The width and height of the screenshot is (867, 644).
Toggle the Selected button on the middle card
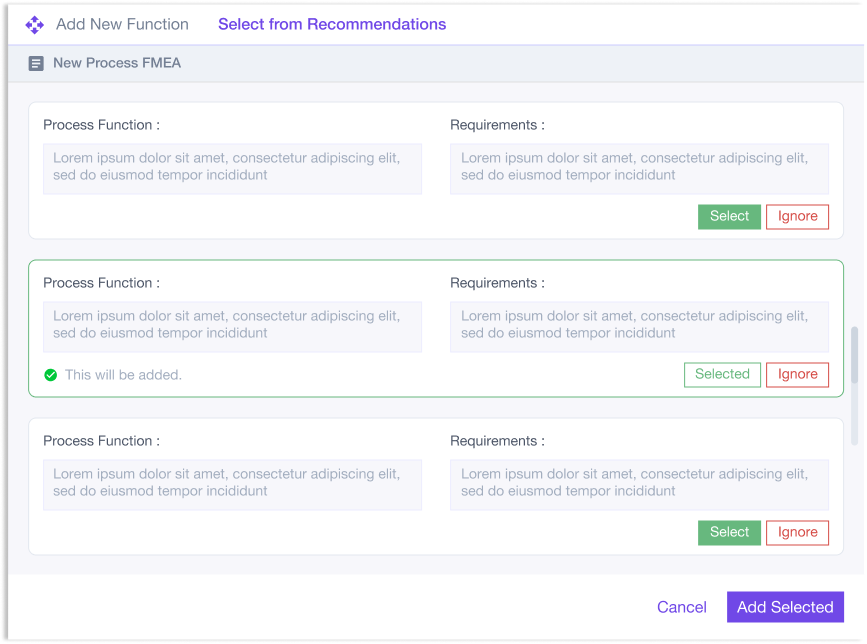tap(722, 374)
